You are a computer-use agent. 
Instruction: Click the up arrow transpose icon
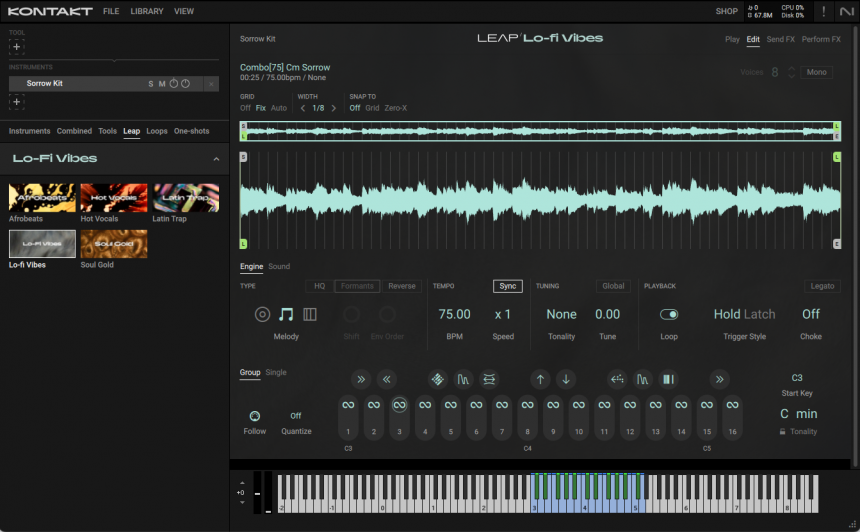coord(540,379)
